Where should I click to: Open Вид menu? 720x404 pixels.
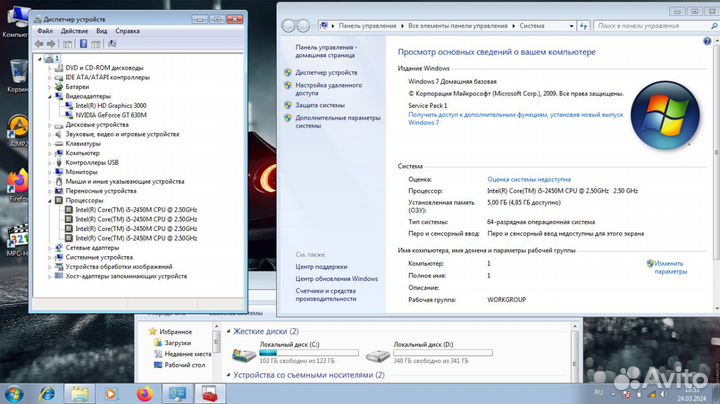click(x=101, y=31)
